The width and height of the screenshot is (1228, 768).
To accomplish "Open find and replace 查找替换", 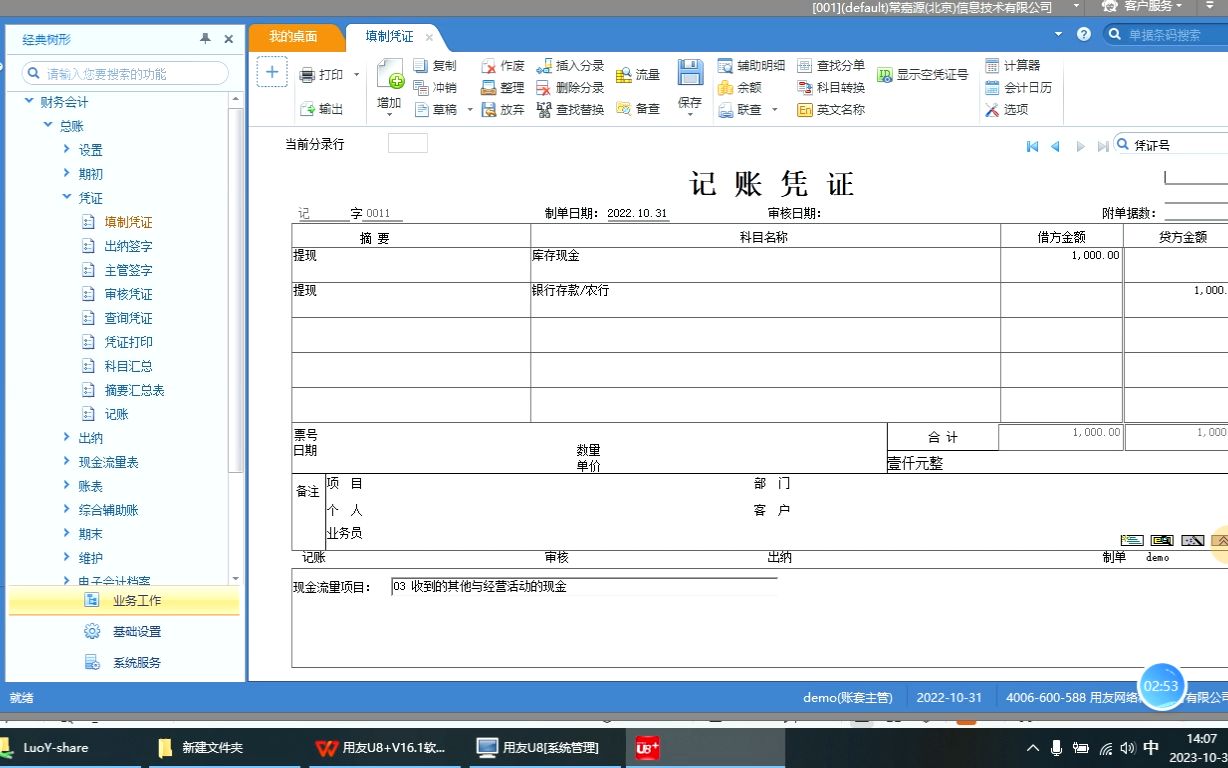I will coord(571,109).
